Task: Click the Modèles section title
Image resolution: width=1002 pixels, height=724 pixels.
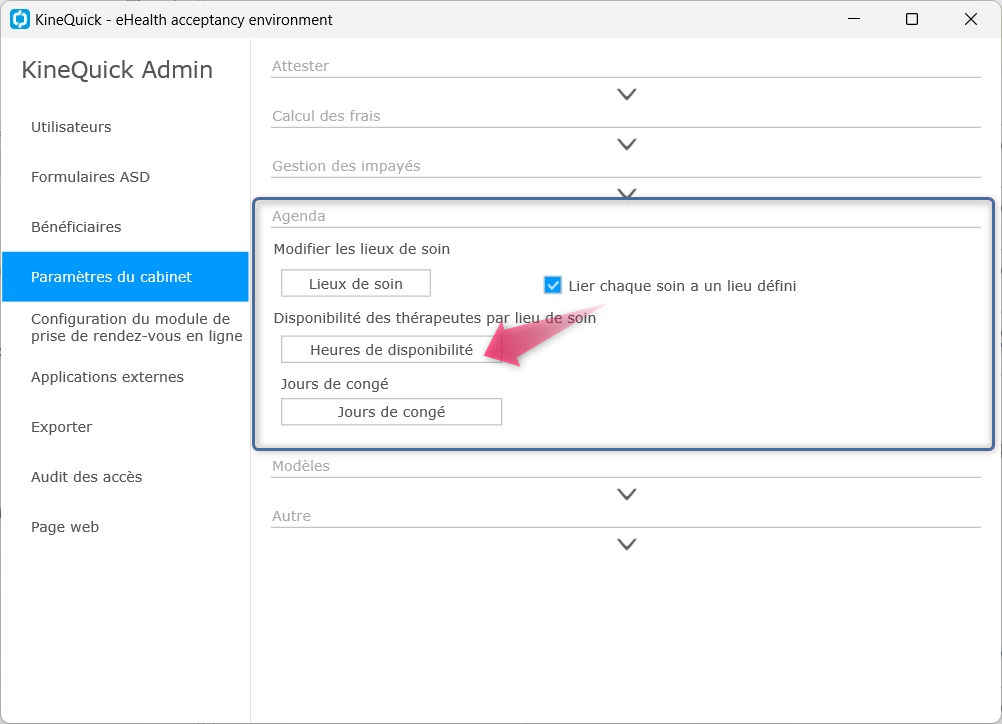Action: coord(301,466)
